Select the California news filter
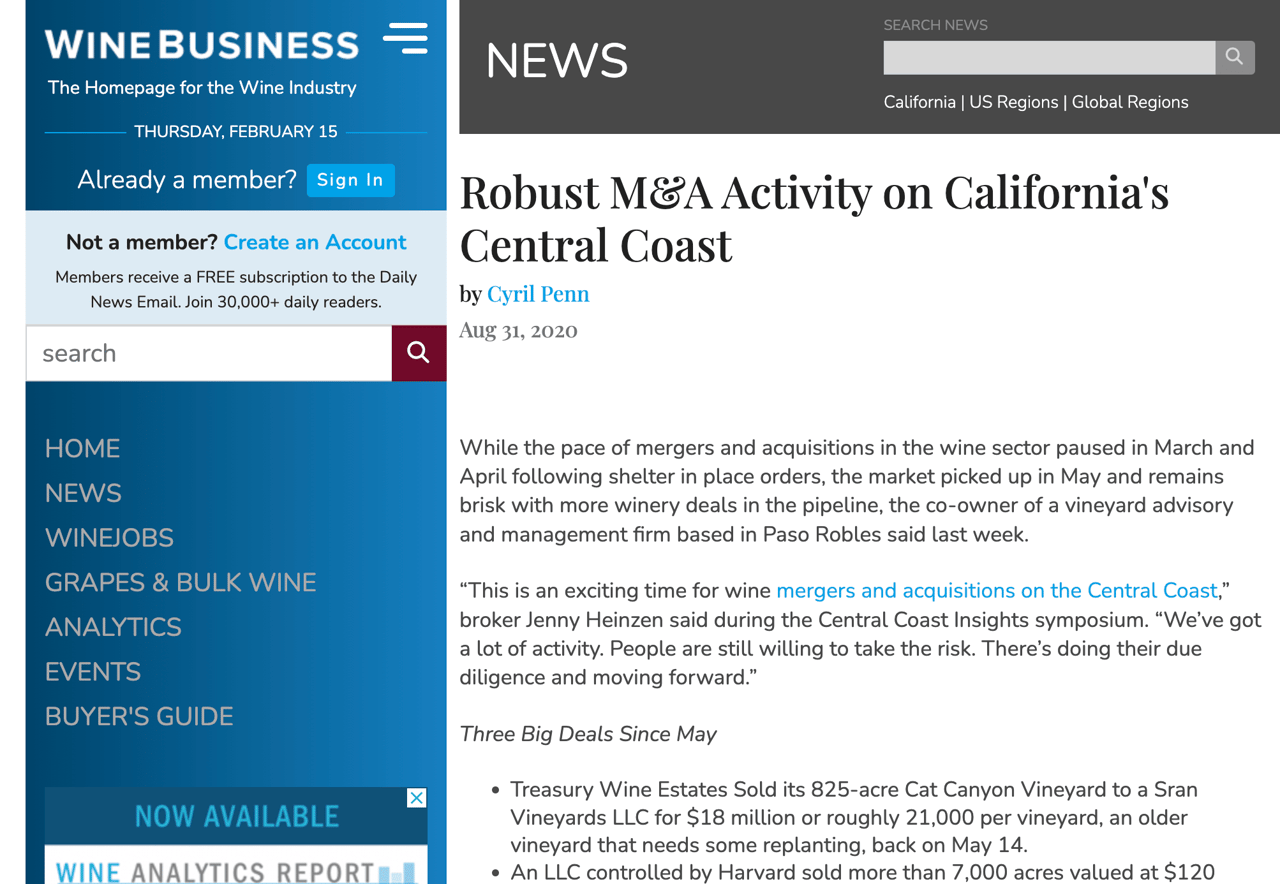This screenshot has height=884, width=1280. [919, 102]
